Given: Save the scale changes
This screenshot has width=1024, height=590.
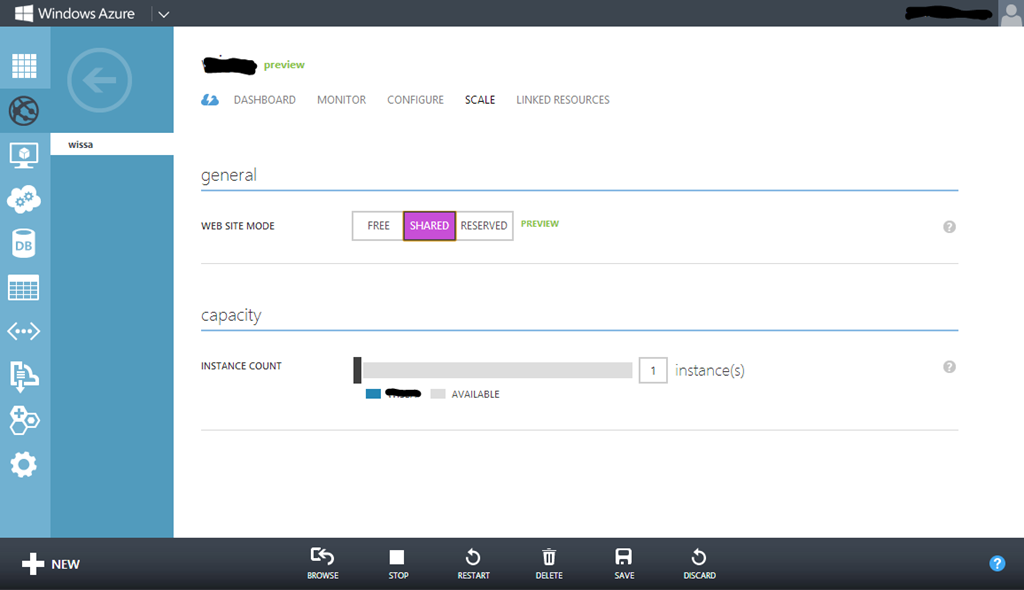Looking at the screenshot, I should (x=624, y=564).
